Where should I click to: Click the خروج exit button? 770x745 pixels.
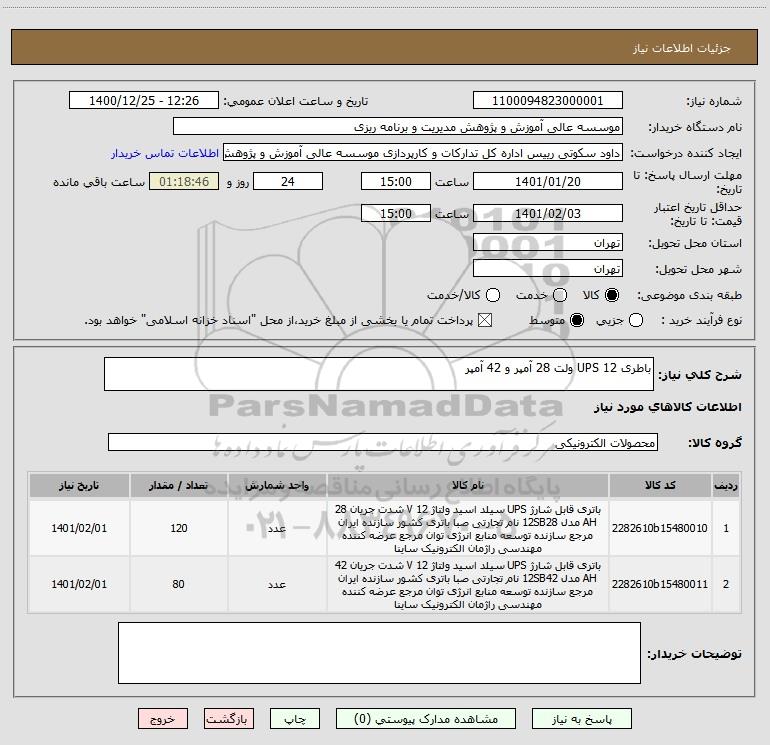click(x=163, y=719)
